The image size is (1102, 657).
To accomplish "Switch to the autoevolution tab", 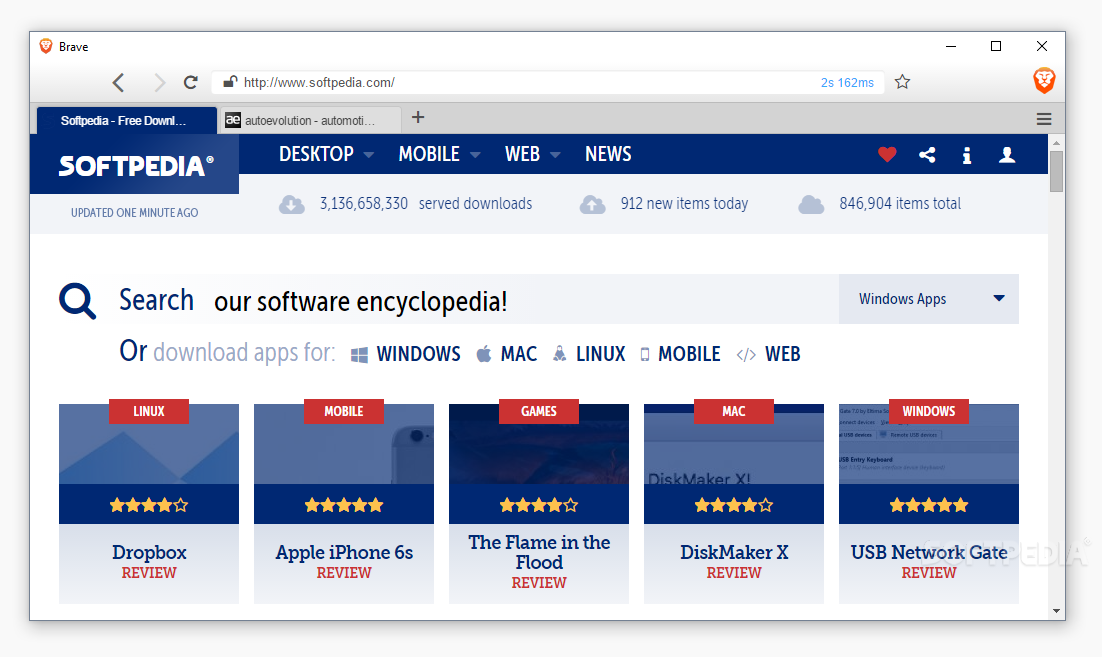I will tap(311, 120).
